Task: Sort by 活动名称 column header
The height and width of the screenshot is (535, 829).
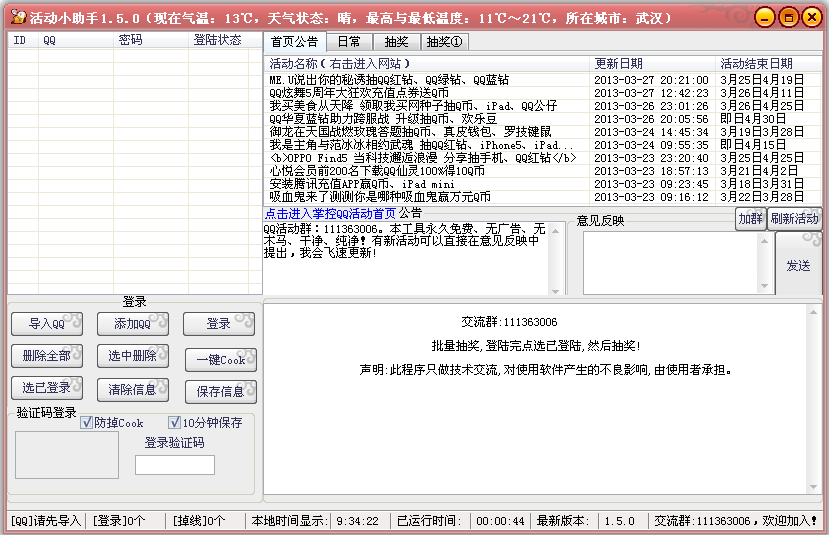Action: pyautogui.click(x=427, y=64)
